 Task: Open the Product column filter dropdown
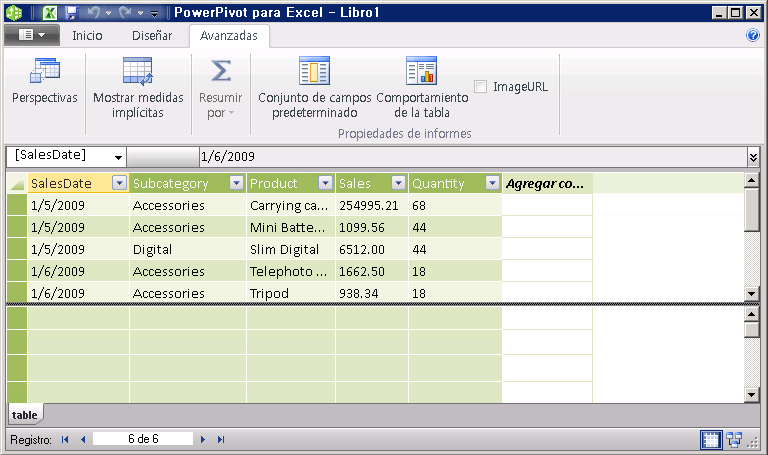[325, 183]
